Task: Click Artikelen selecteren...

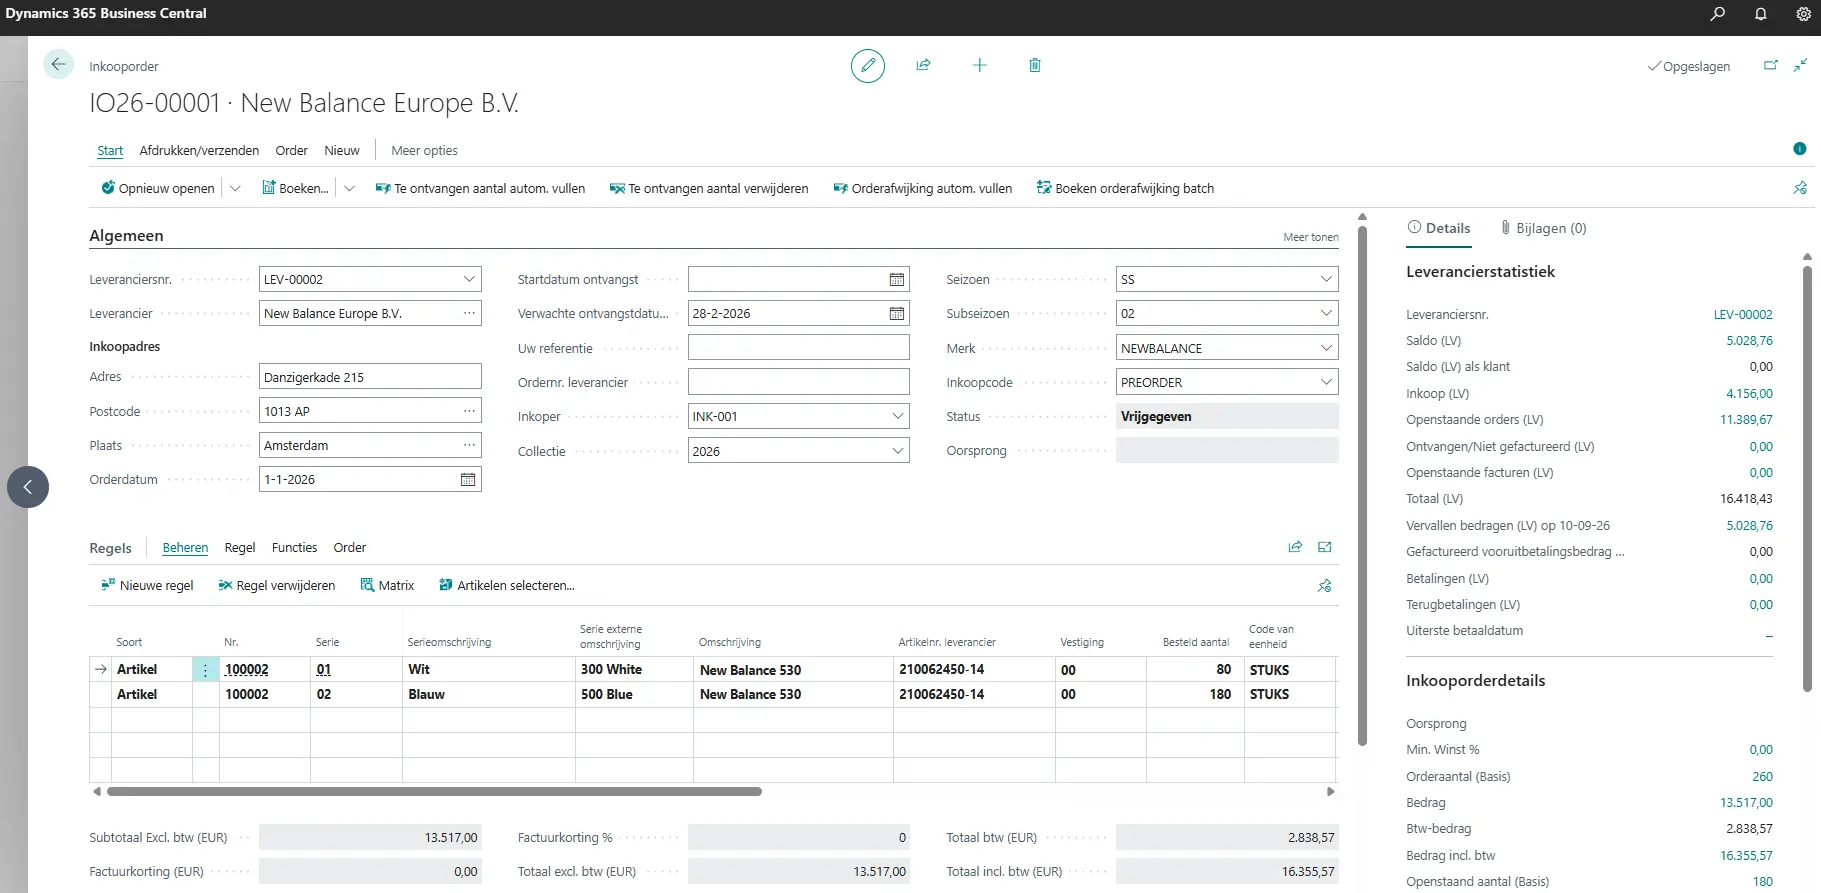Action: point(506,586)
